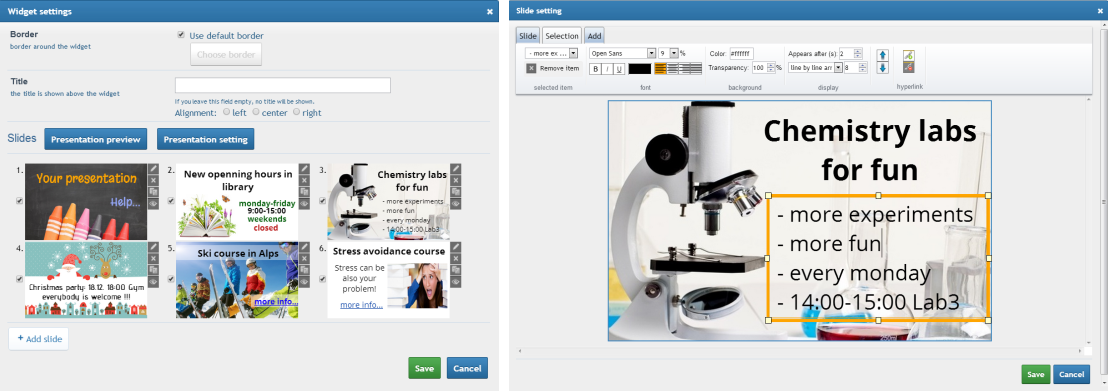The width and height of the screenshot is (1109, 391).
Task: Switch to the Slide tab
Action: (528, 36)
